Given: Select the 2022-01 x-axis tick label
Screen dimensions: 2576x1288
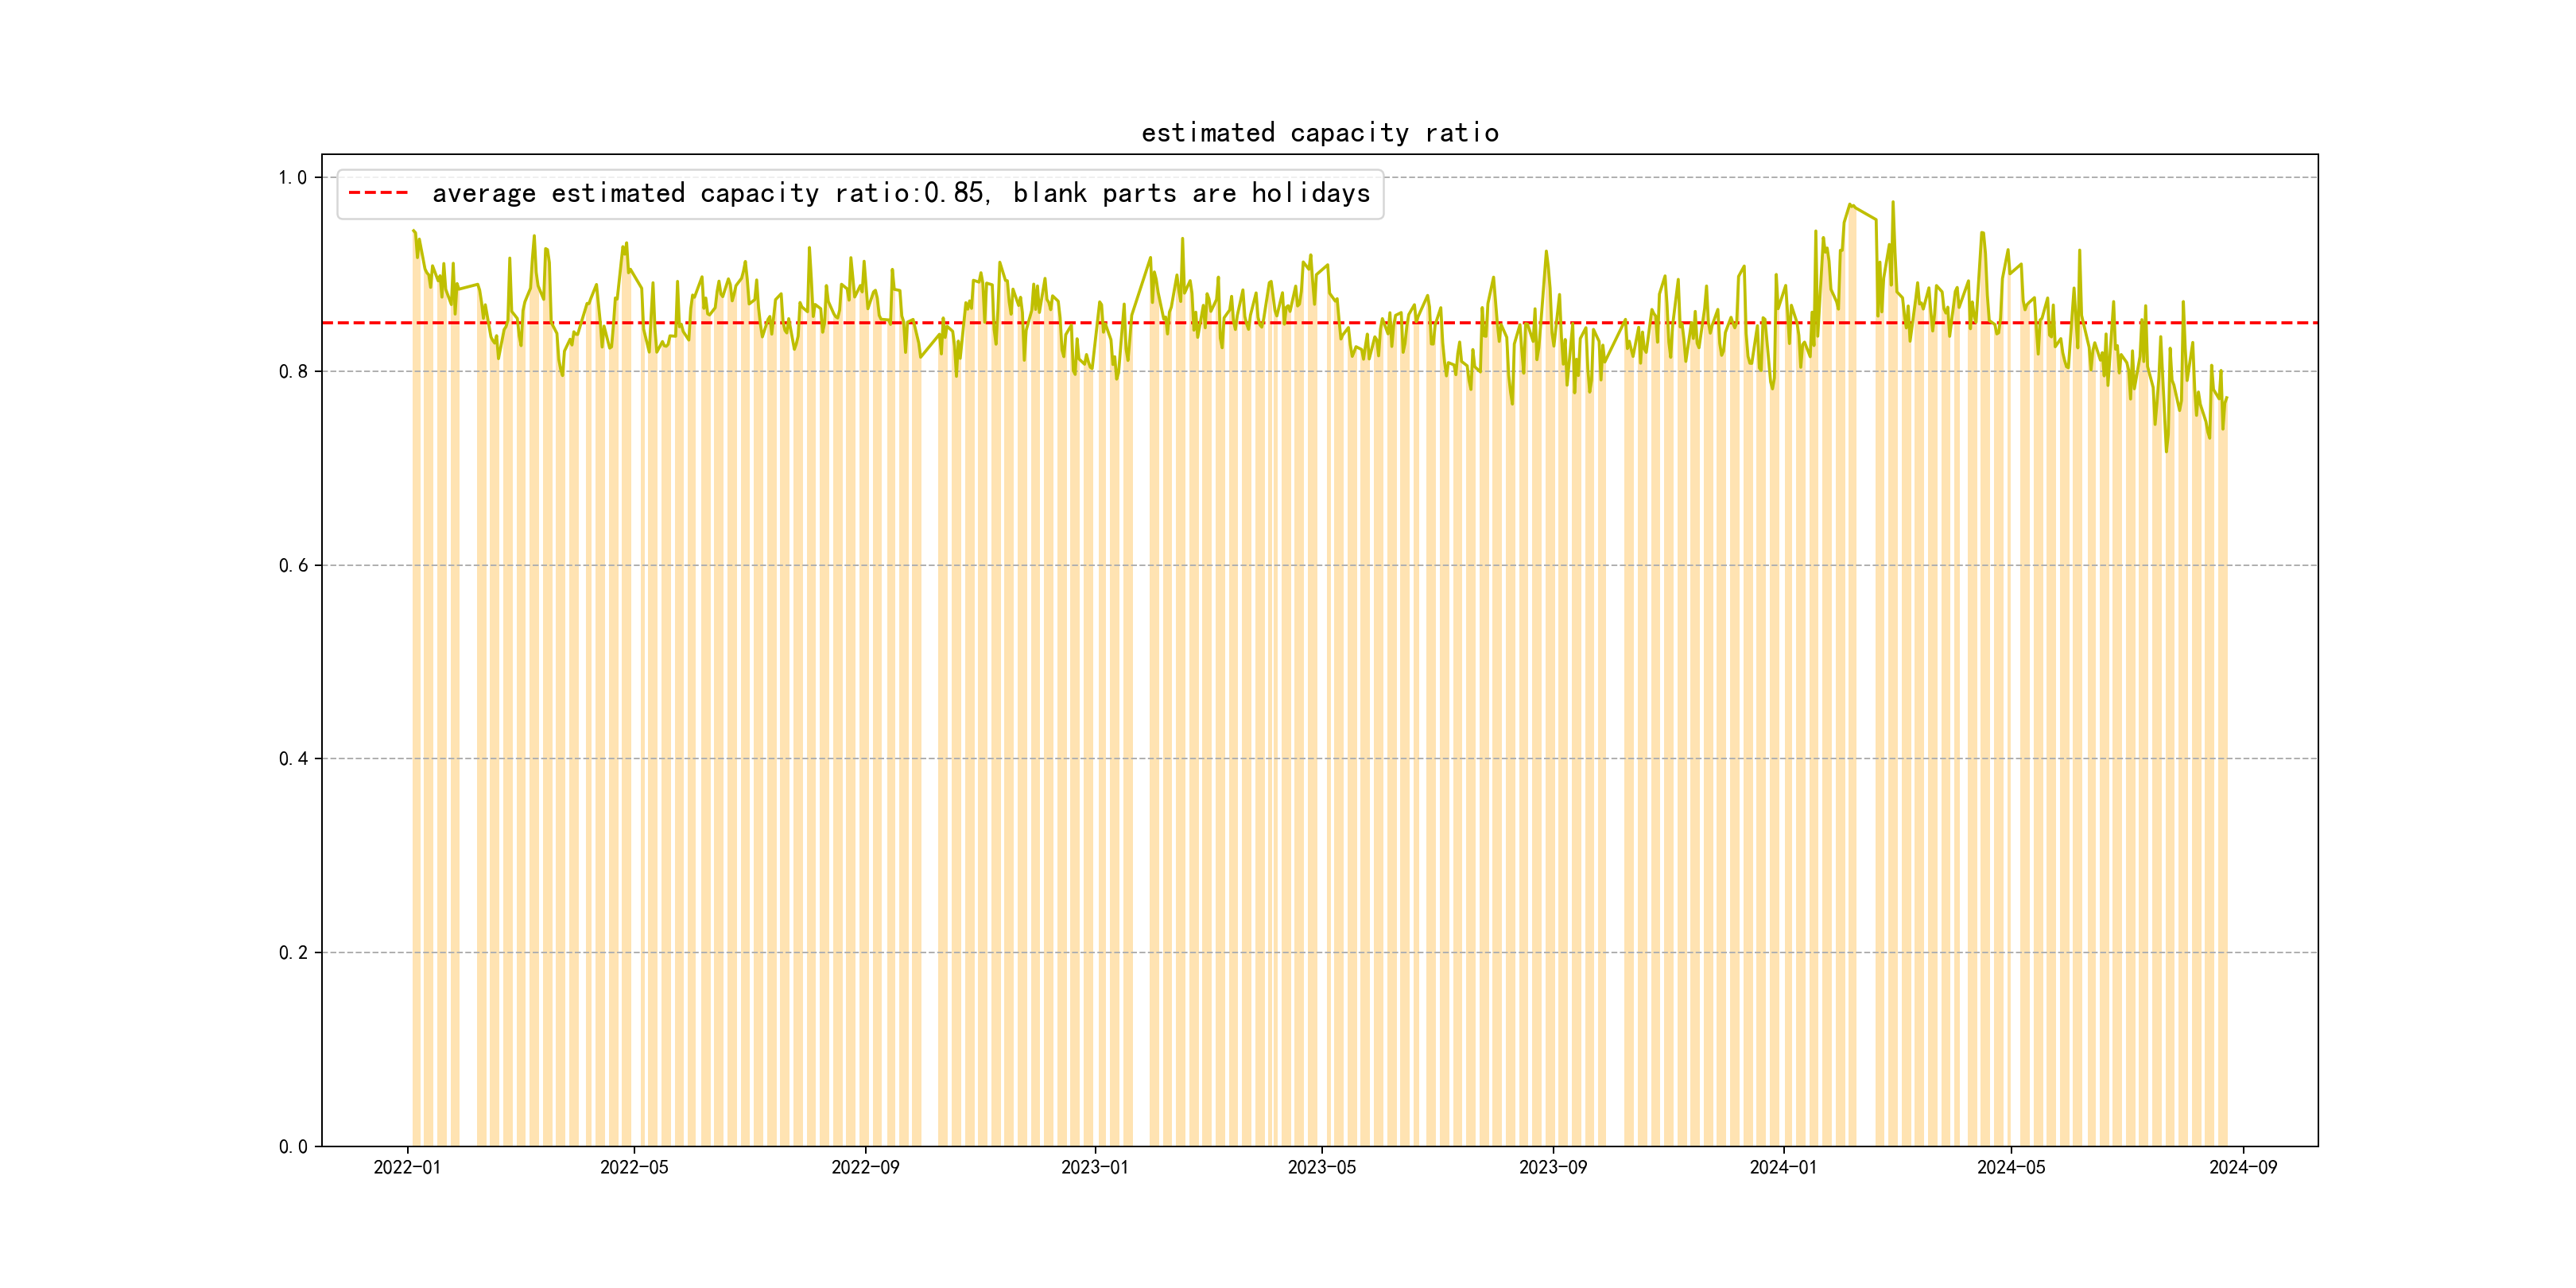Looking at the screenshot, I should click(407, 1168).
